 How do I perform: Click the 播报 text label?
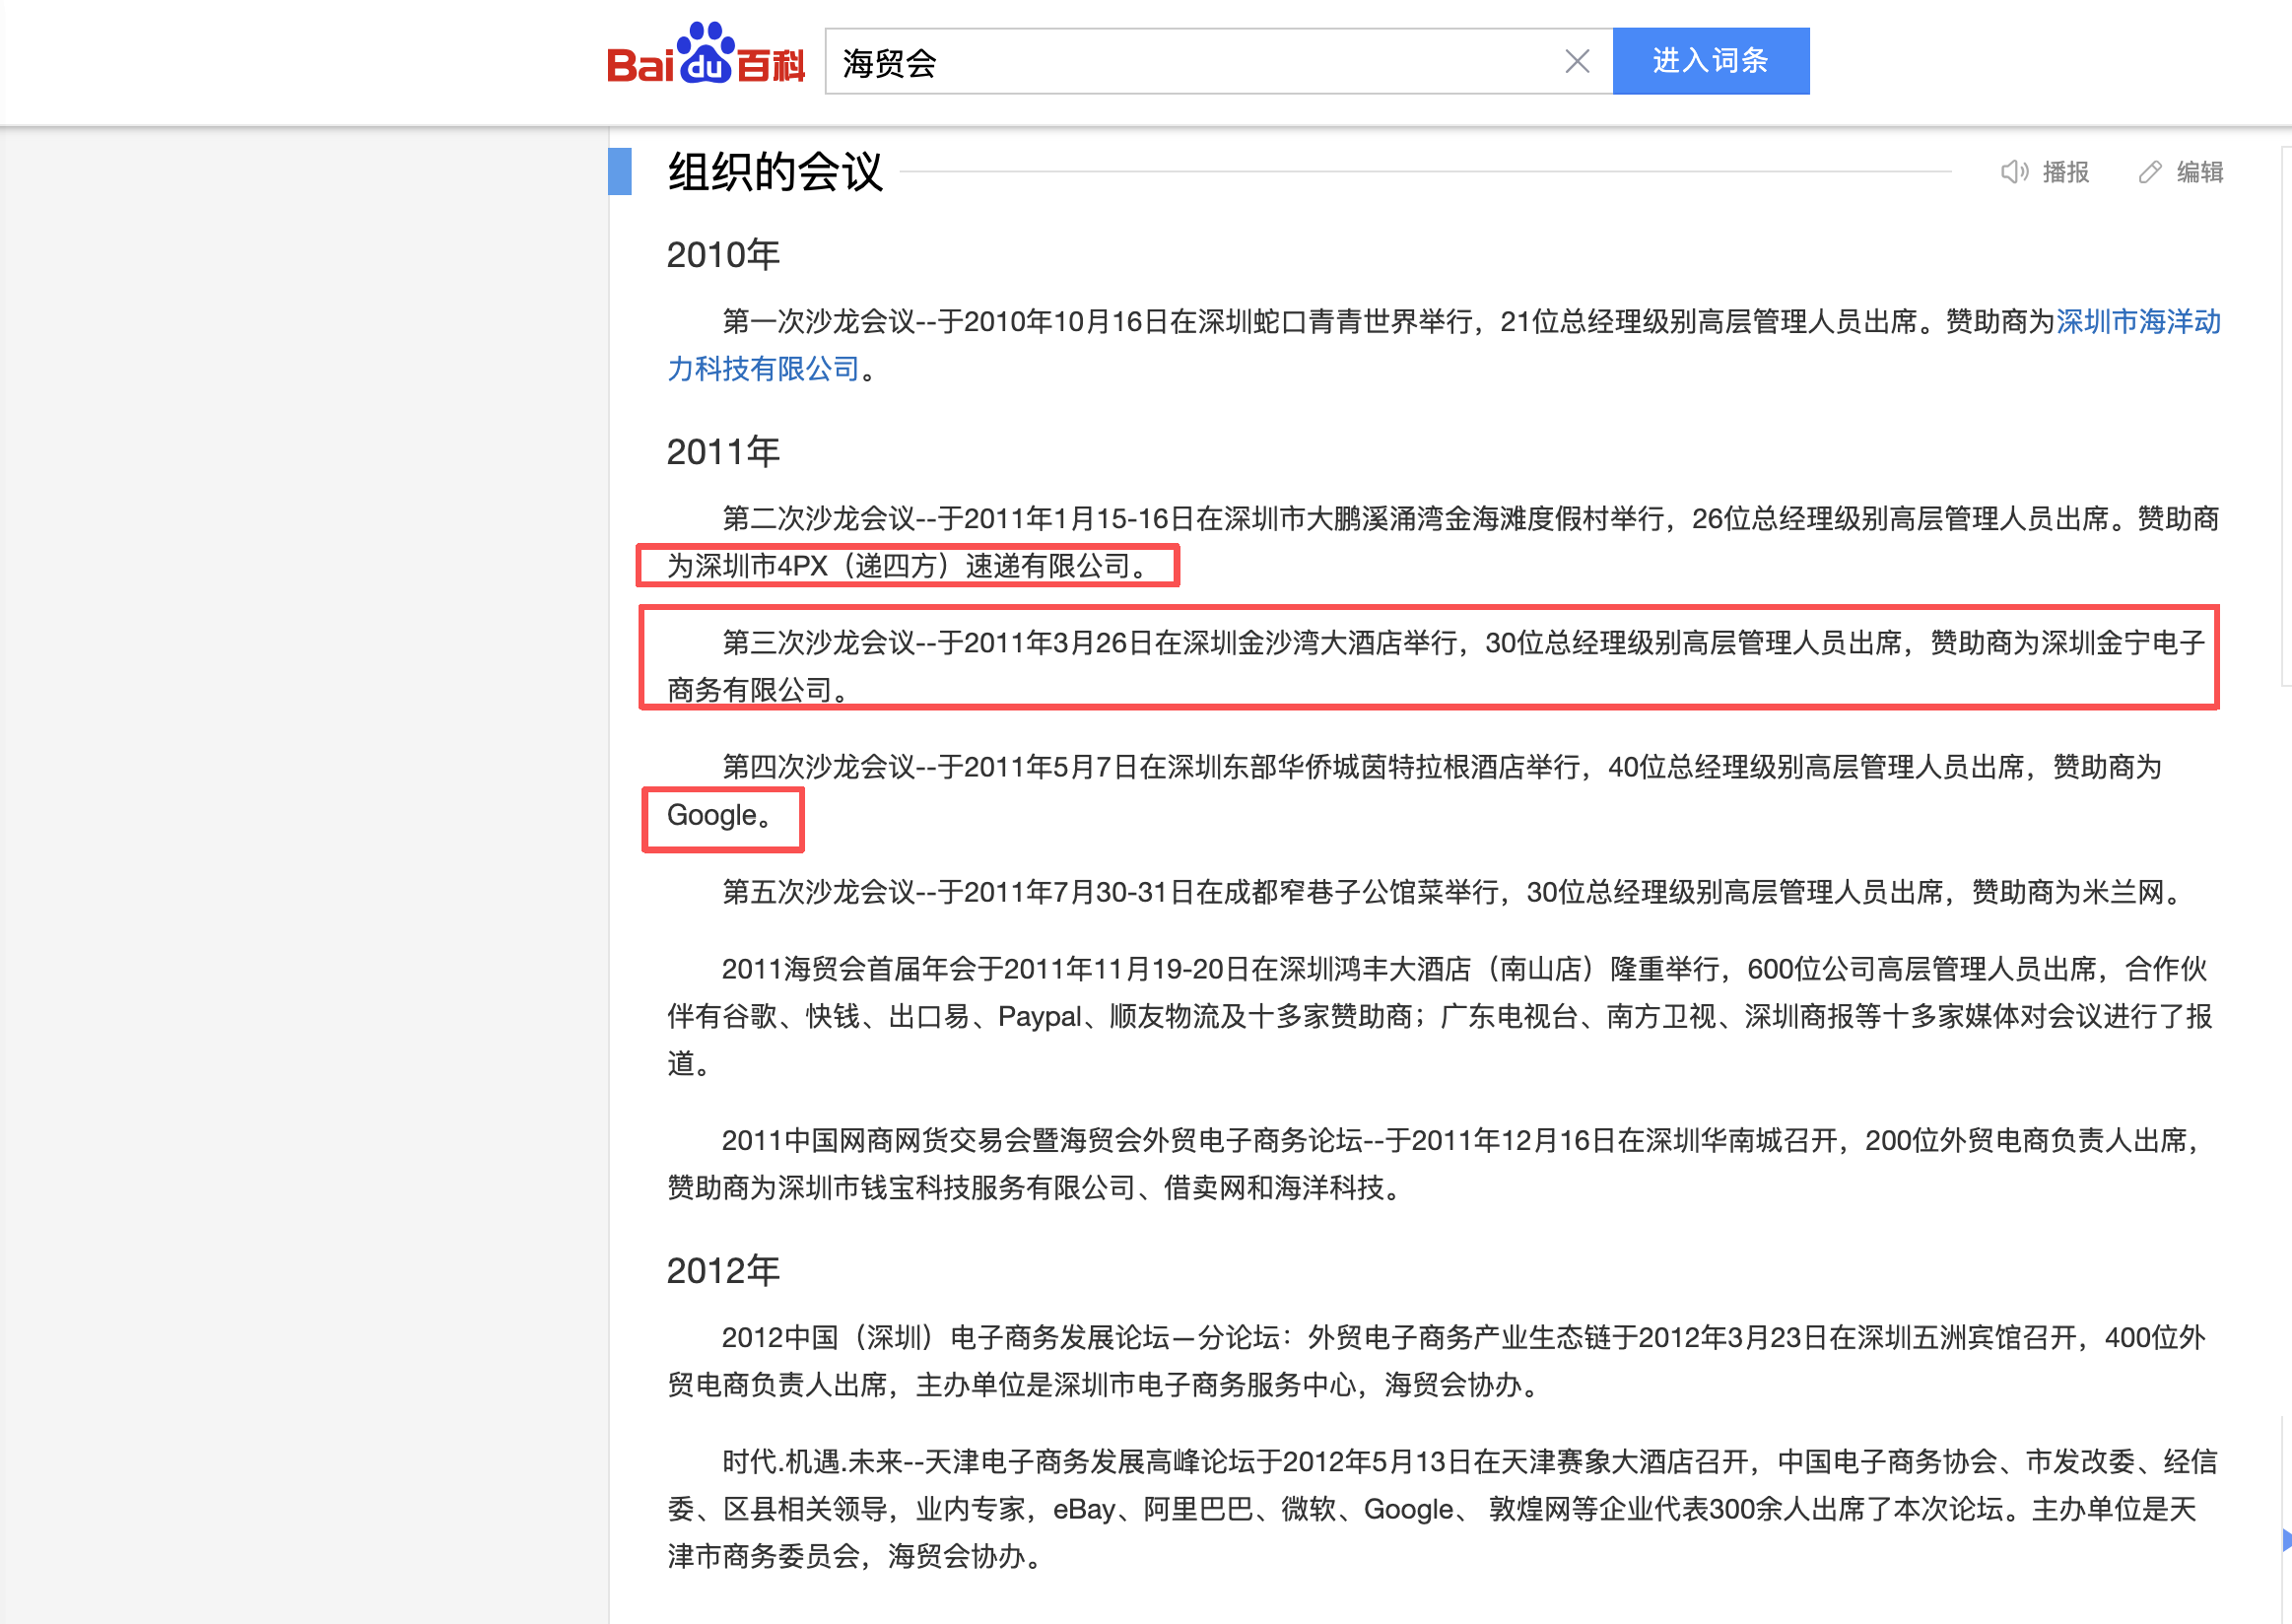pos(2065,172)
